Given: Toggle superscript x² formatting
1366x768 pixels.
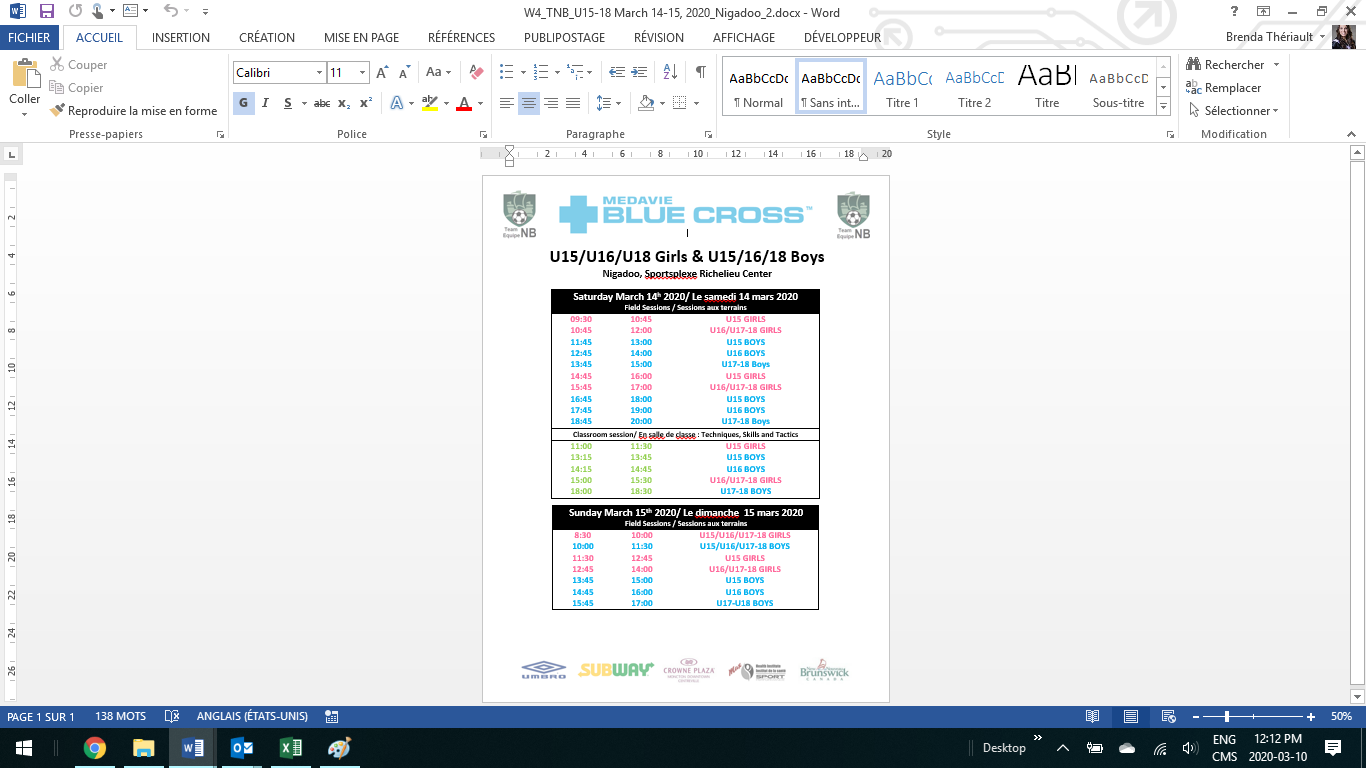Looking at the screenshot, I should 366,103.
